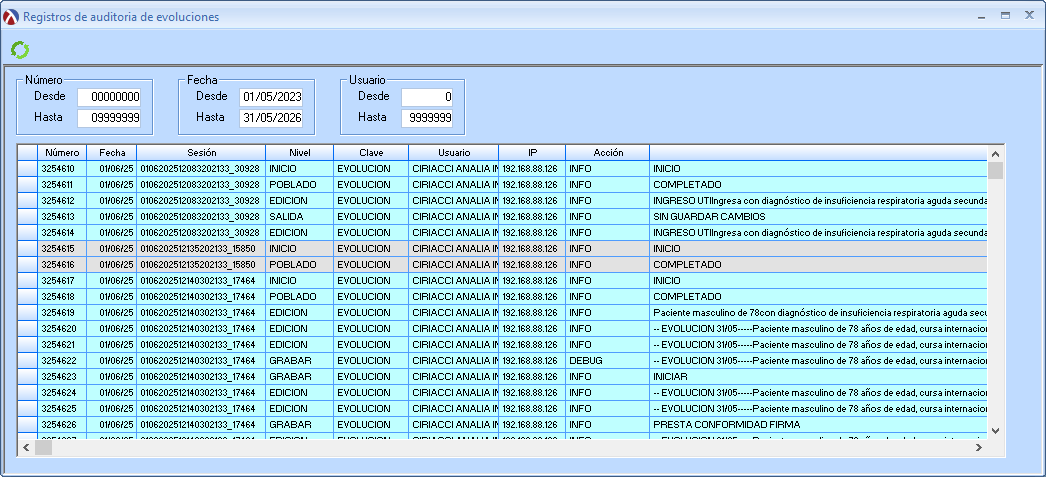Select record number 3254618
The width and height of the screenshot is (1046, 477).
(502, 297)
